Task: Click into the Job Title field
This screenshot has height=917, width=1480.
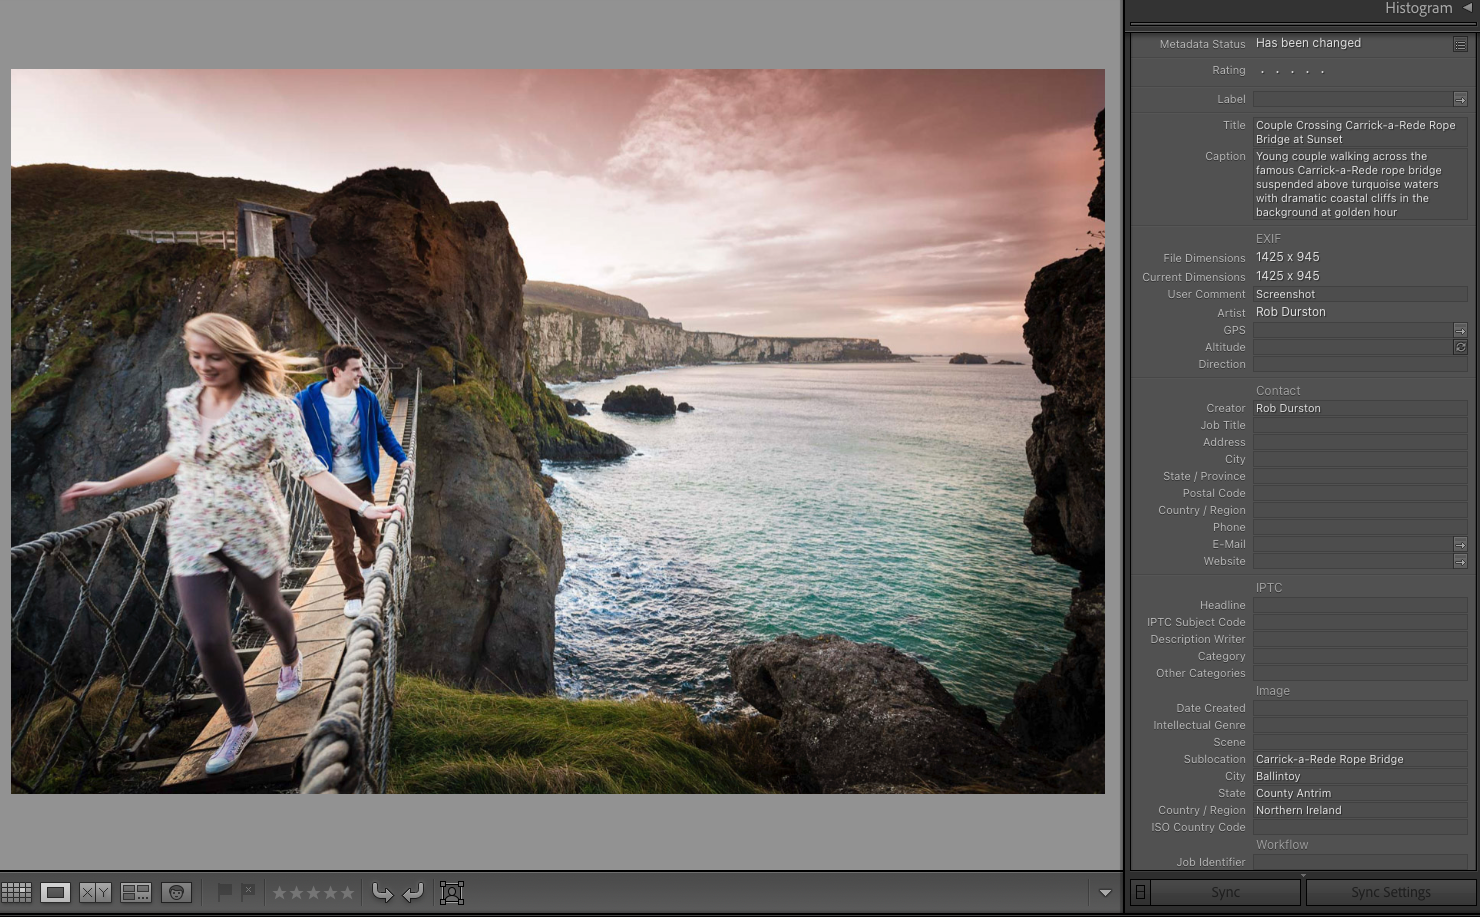Action: coord(1360,425)
